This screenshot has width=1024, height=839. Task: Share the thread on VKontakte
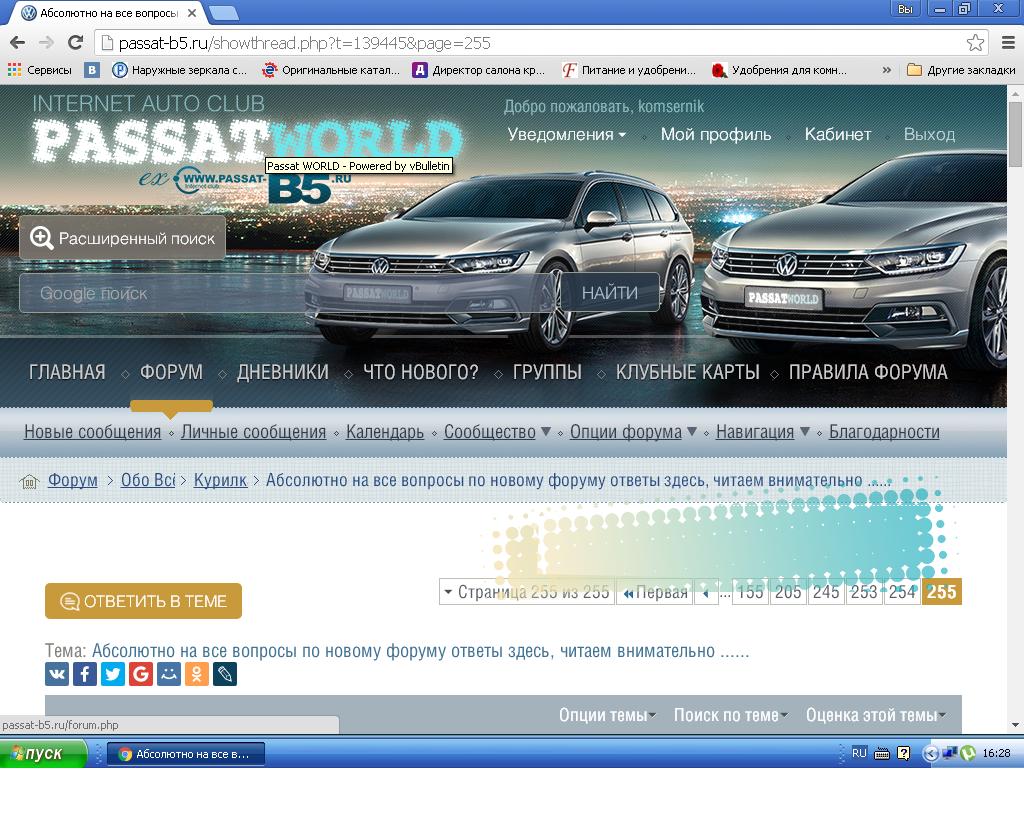coord(57,675)
